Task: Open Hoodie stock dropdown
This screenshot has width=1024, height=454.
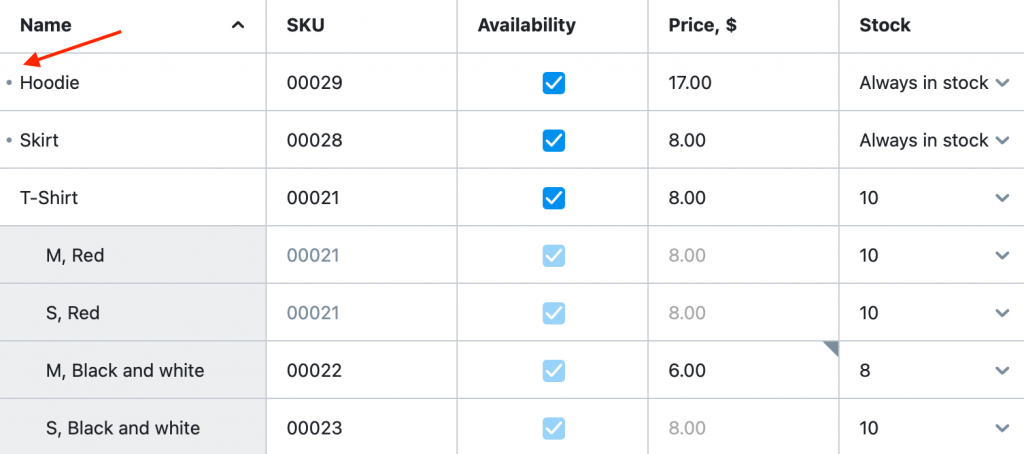Action: pyautogui.click(x=1002, y=83)
